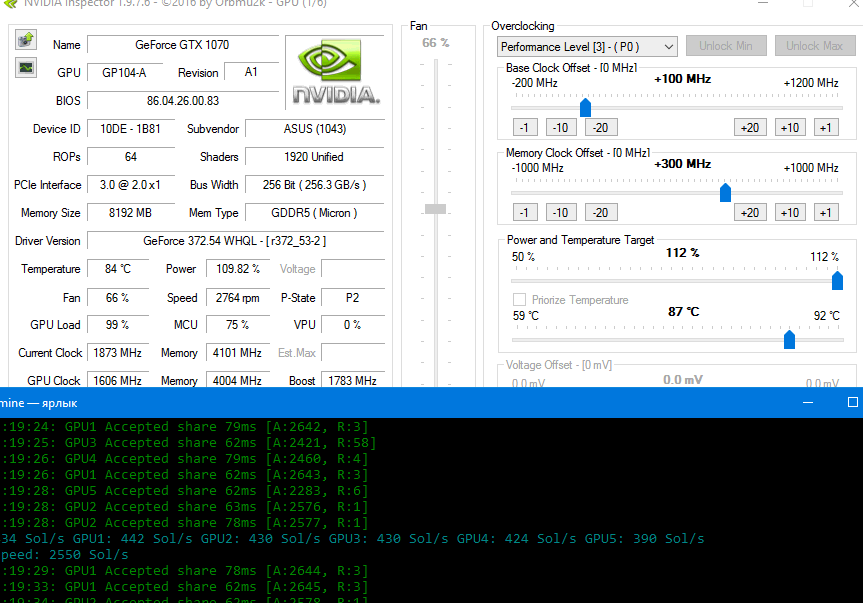The width and height of the screenshot is (863, 603).
Task: Click the GPU Load value 99 %
Action: (x=118, y=325)
